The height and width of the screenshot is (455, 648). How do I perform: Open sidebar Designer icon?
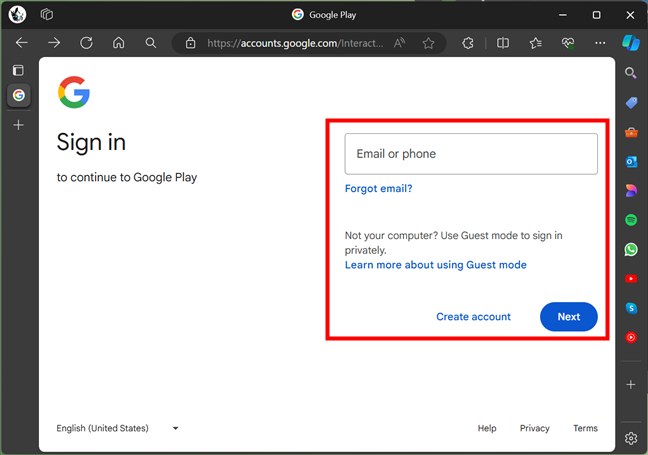pyautogui.click(x=631, y=191)
